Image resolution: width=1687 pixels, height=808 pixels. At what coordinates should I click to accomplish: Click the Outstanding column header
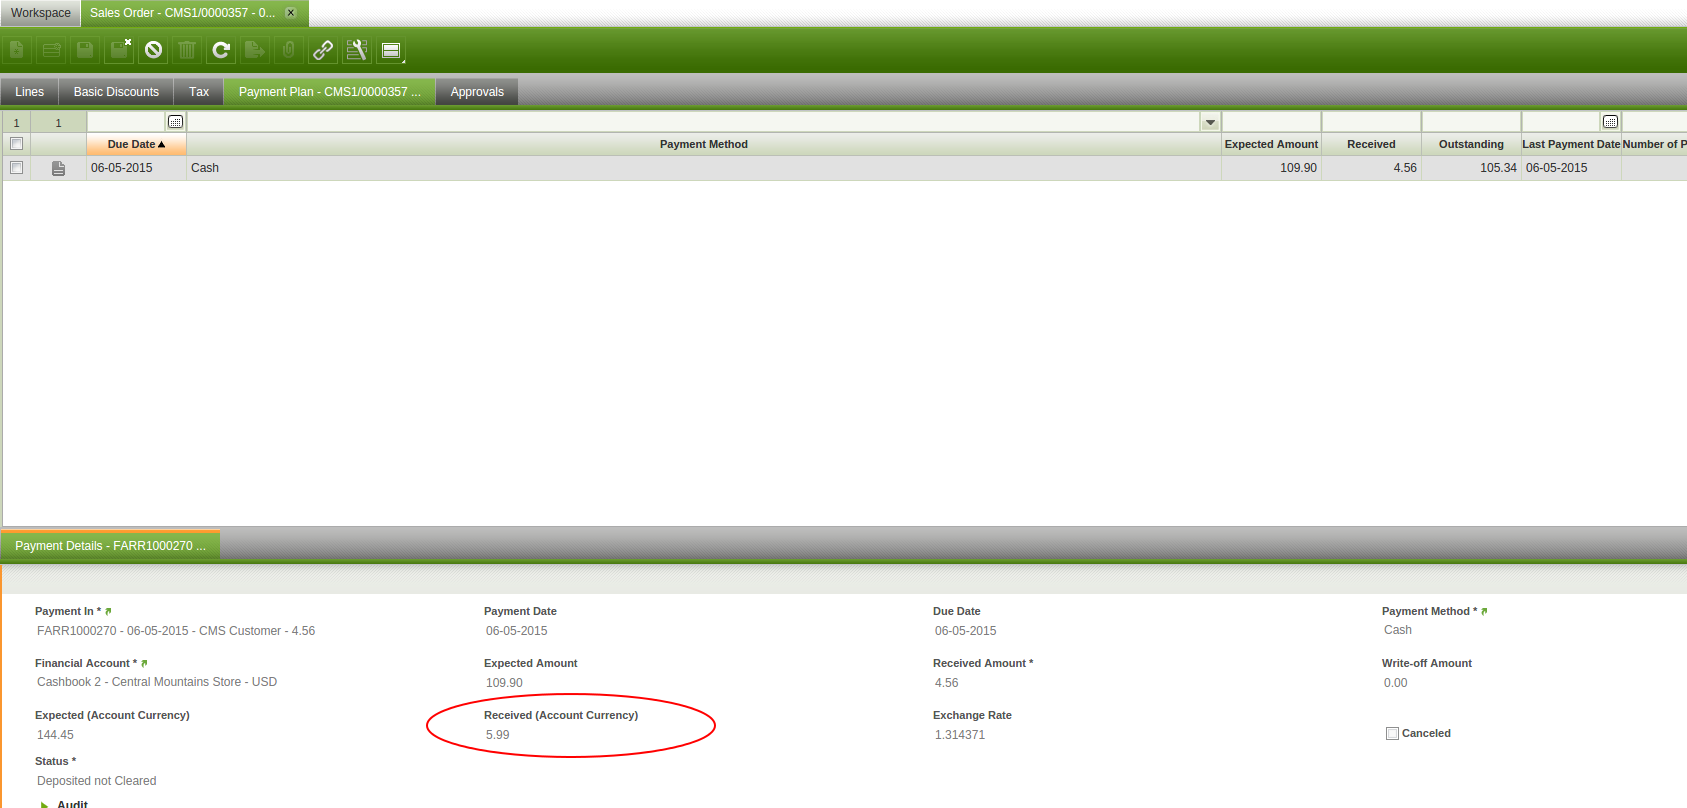click(1471, 144)
